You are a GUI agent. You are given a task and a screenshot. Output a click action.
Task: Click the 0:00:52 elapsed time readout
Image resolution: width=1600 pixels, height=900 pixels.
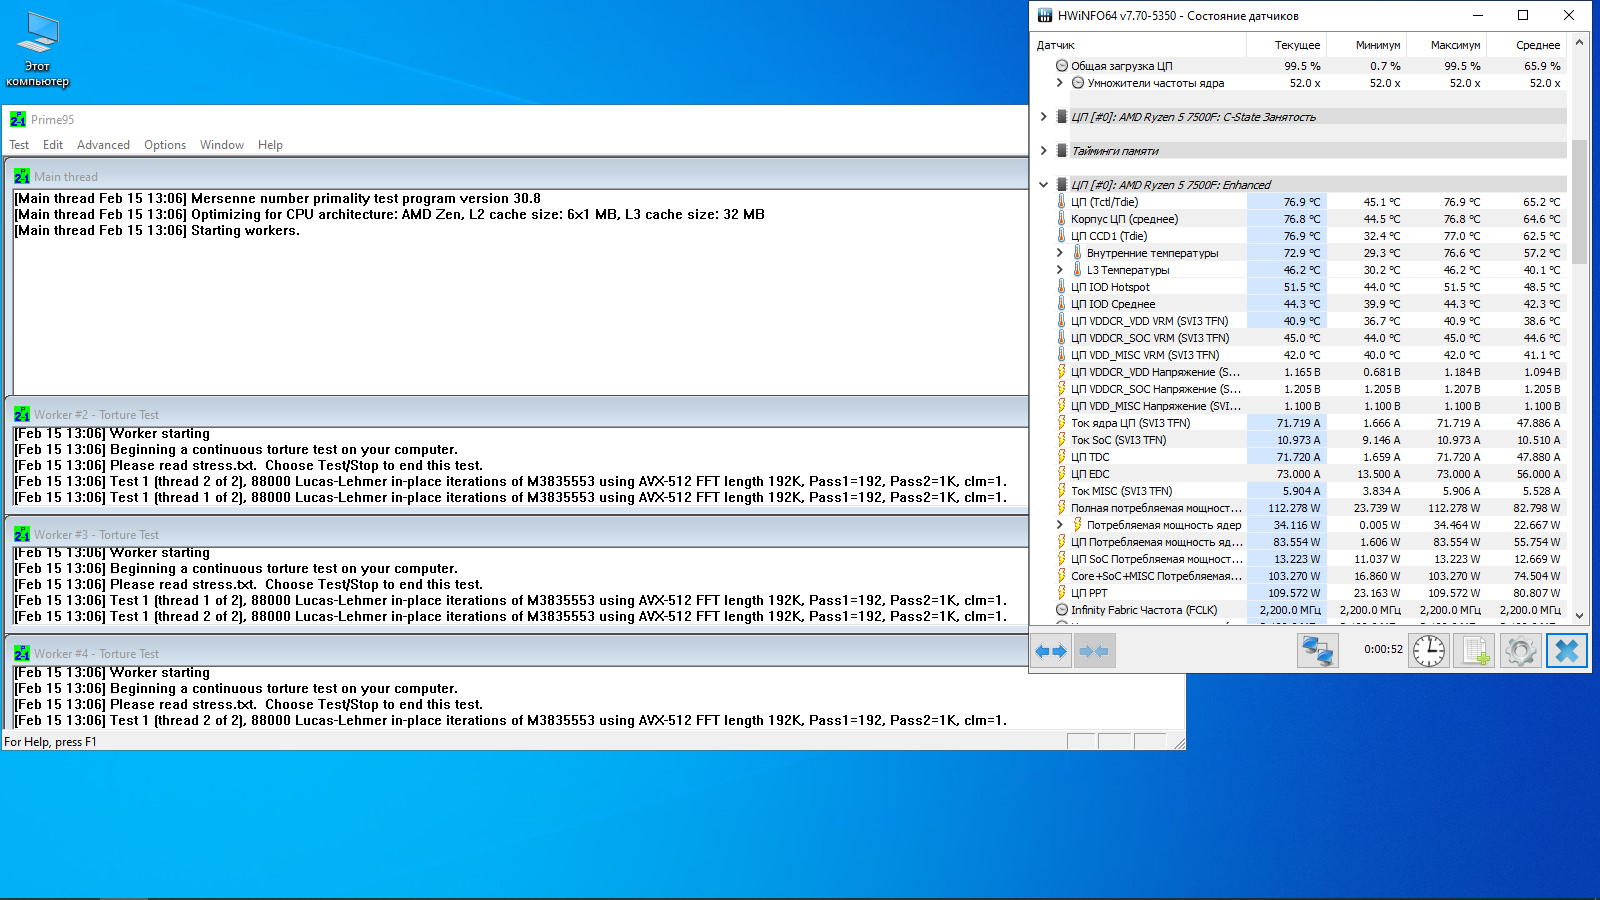pyautogui.click(x=1383, y=649)
